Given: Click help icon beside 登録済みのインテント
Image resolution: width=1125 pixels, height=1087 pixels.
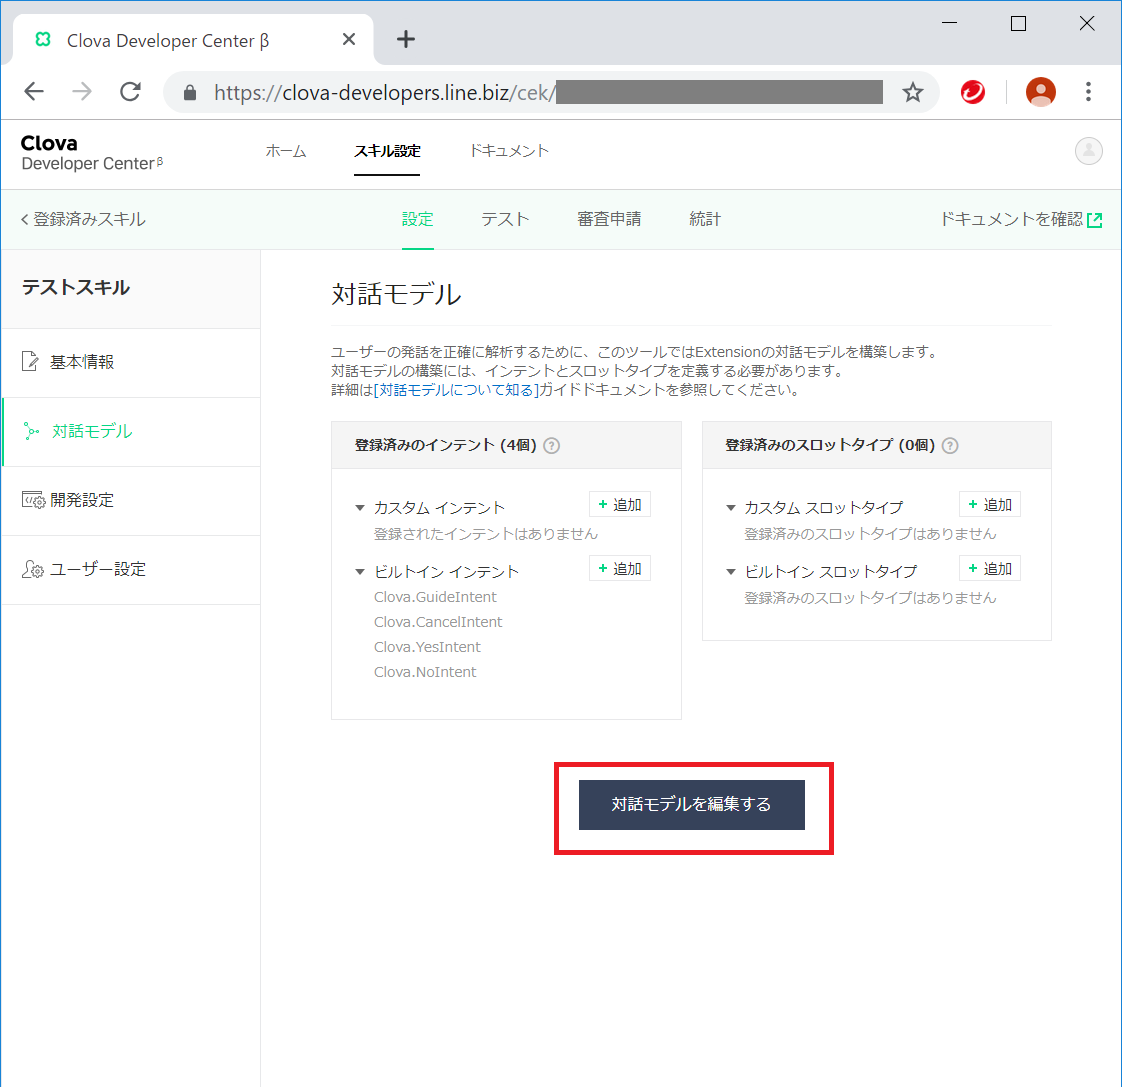Looking at the screenshot, I should point(551,446).
